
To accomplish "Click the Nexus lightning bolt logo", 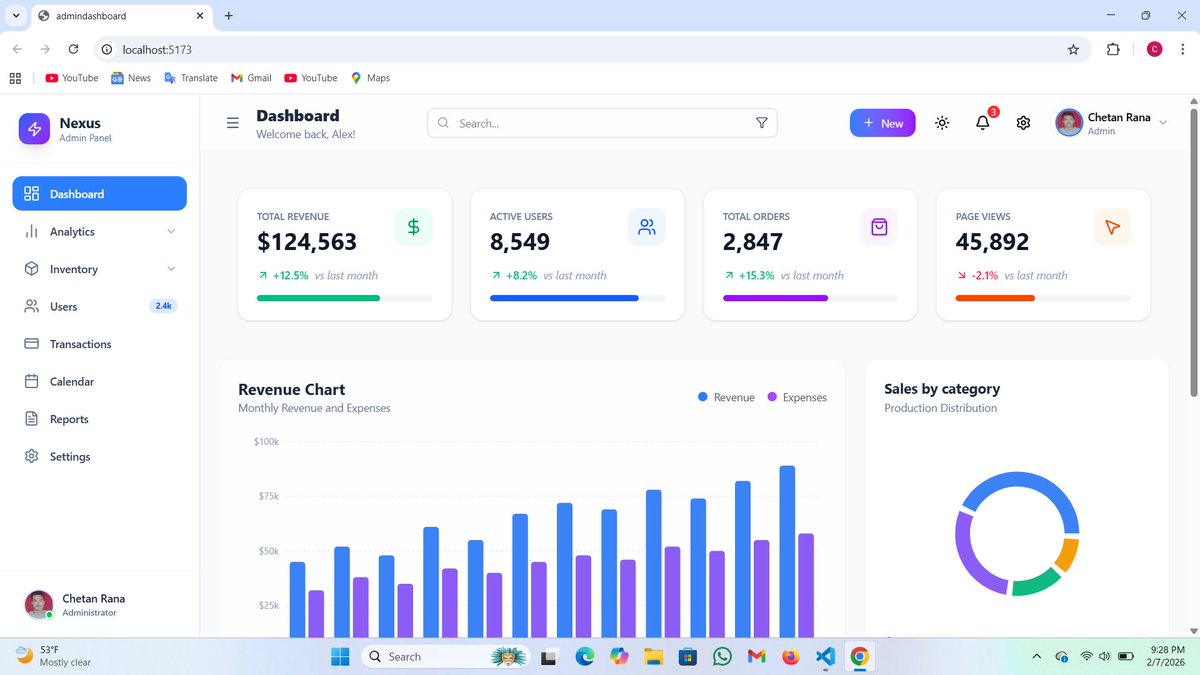I will pos(34,129).
